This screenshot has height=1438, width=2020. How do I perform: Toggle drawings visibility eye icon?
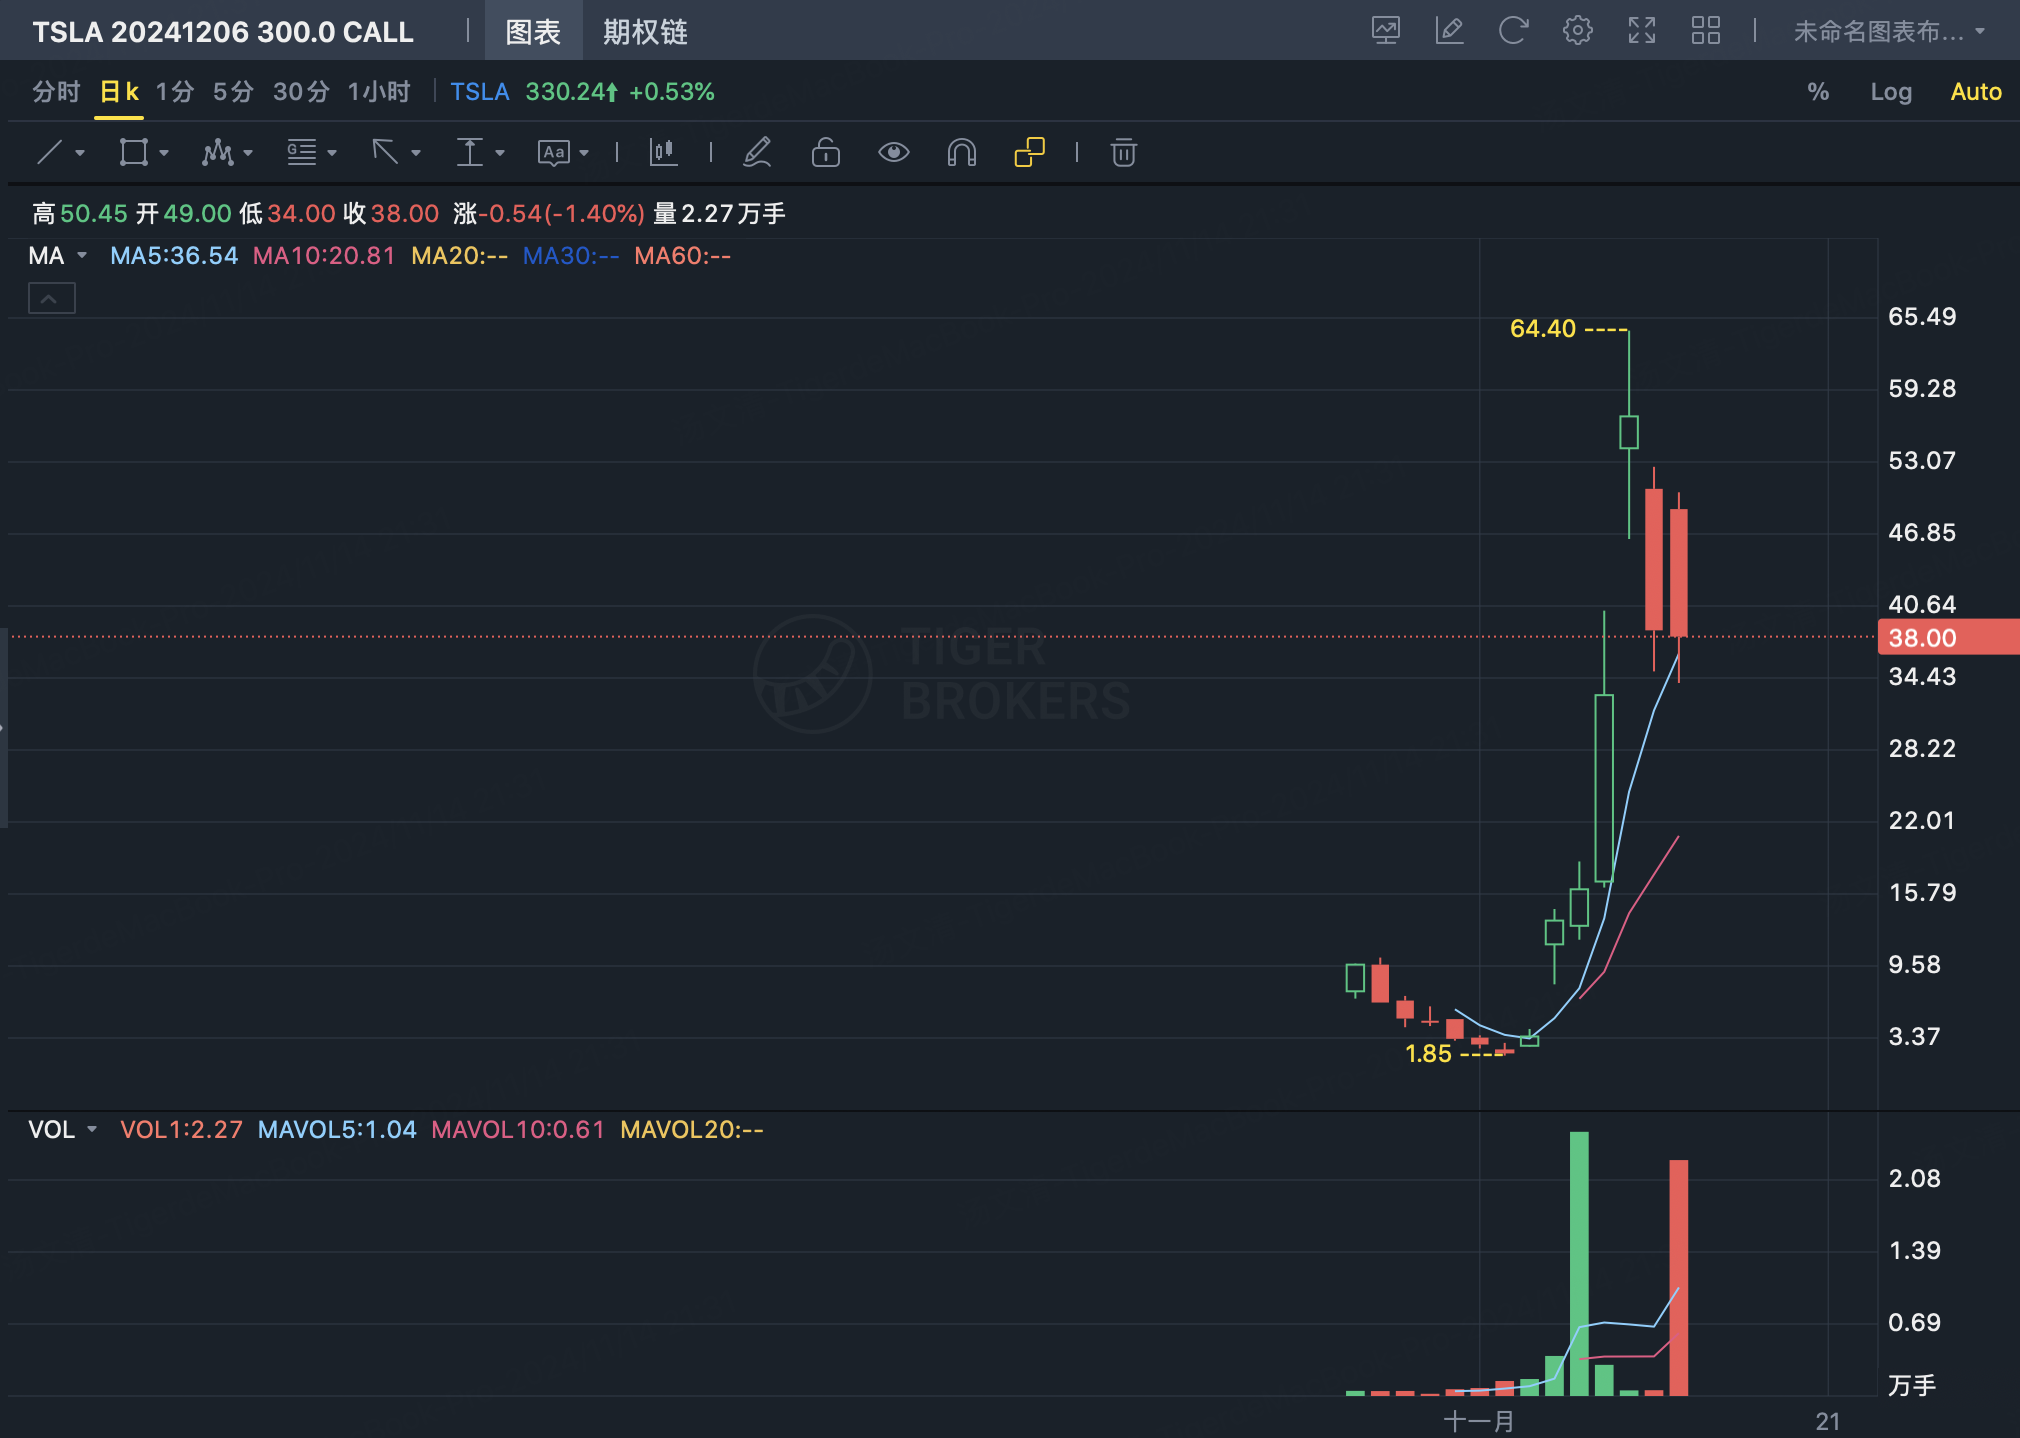click(x=893, y=152)
